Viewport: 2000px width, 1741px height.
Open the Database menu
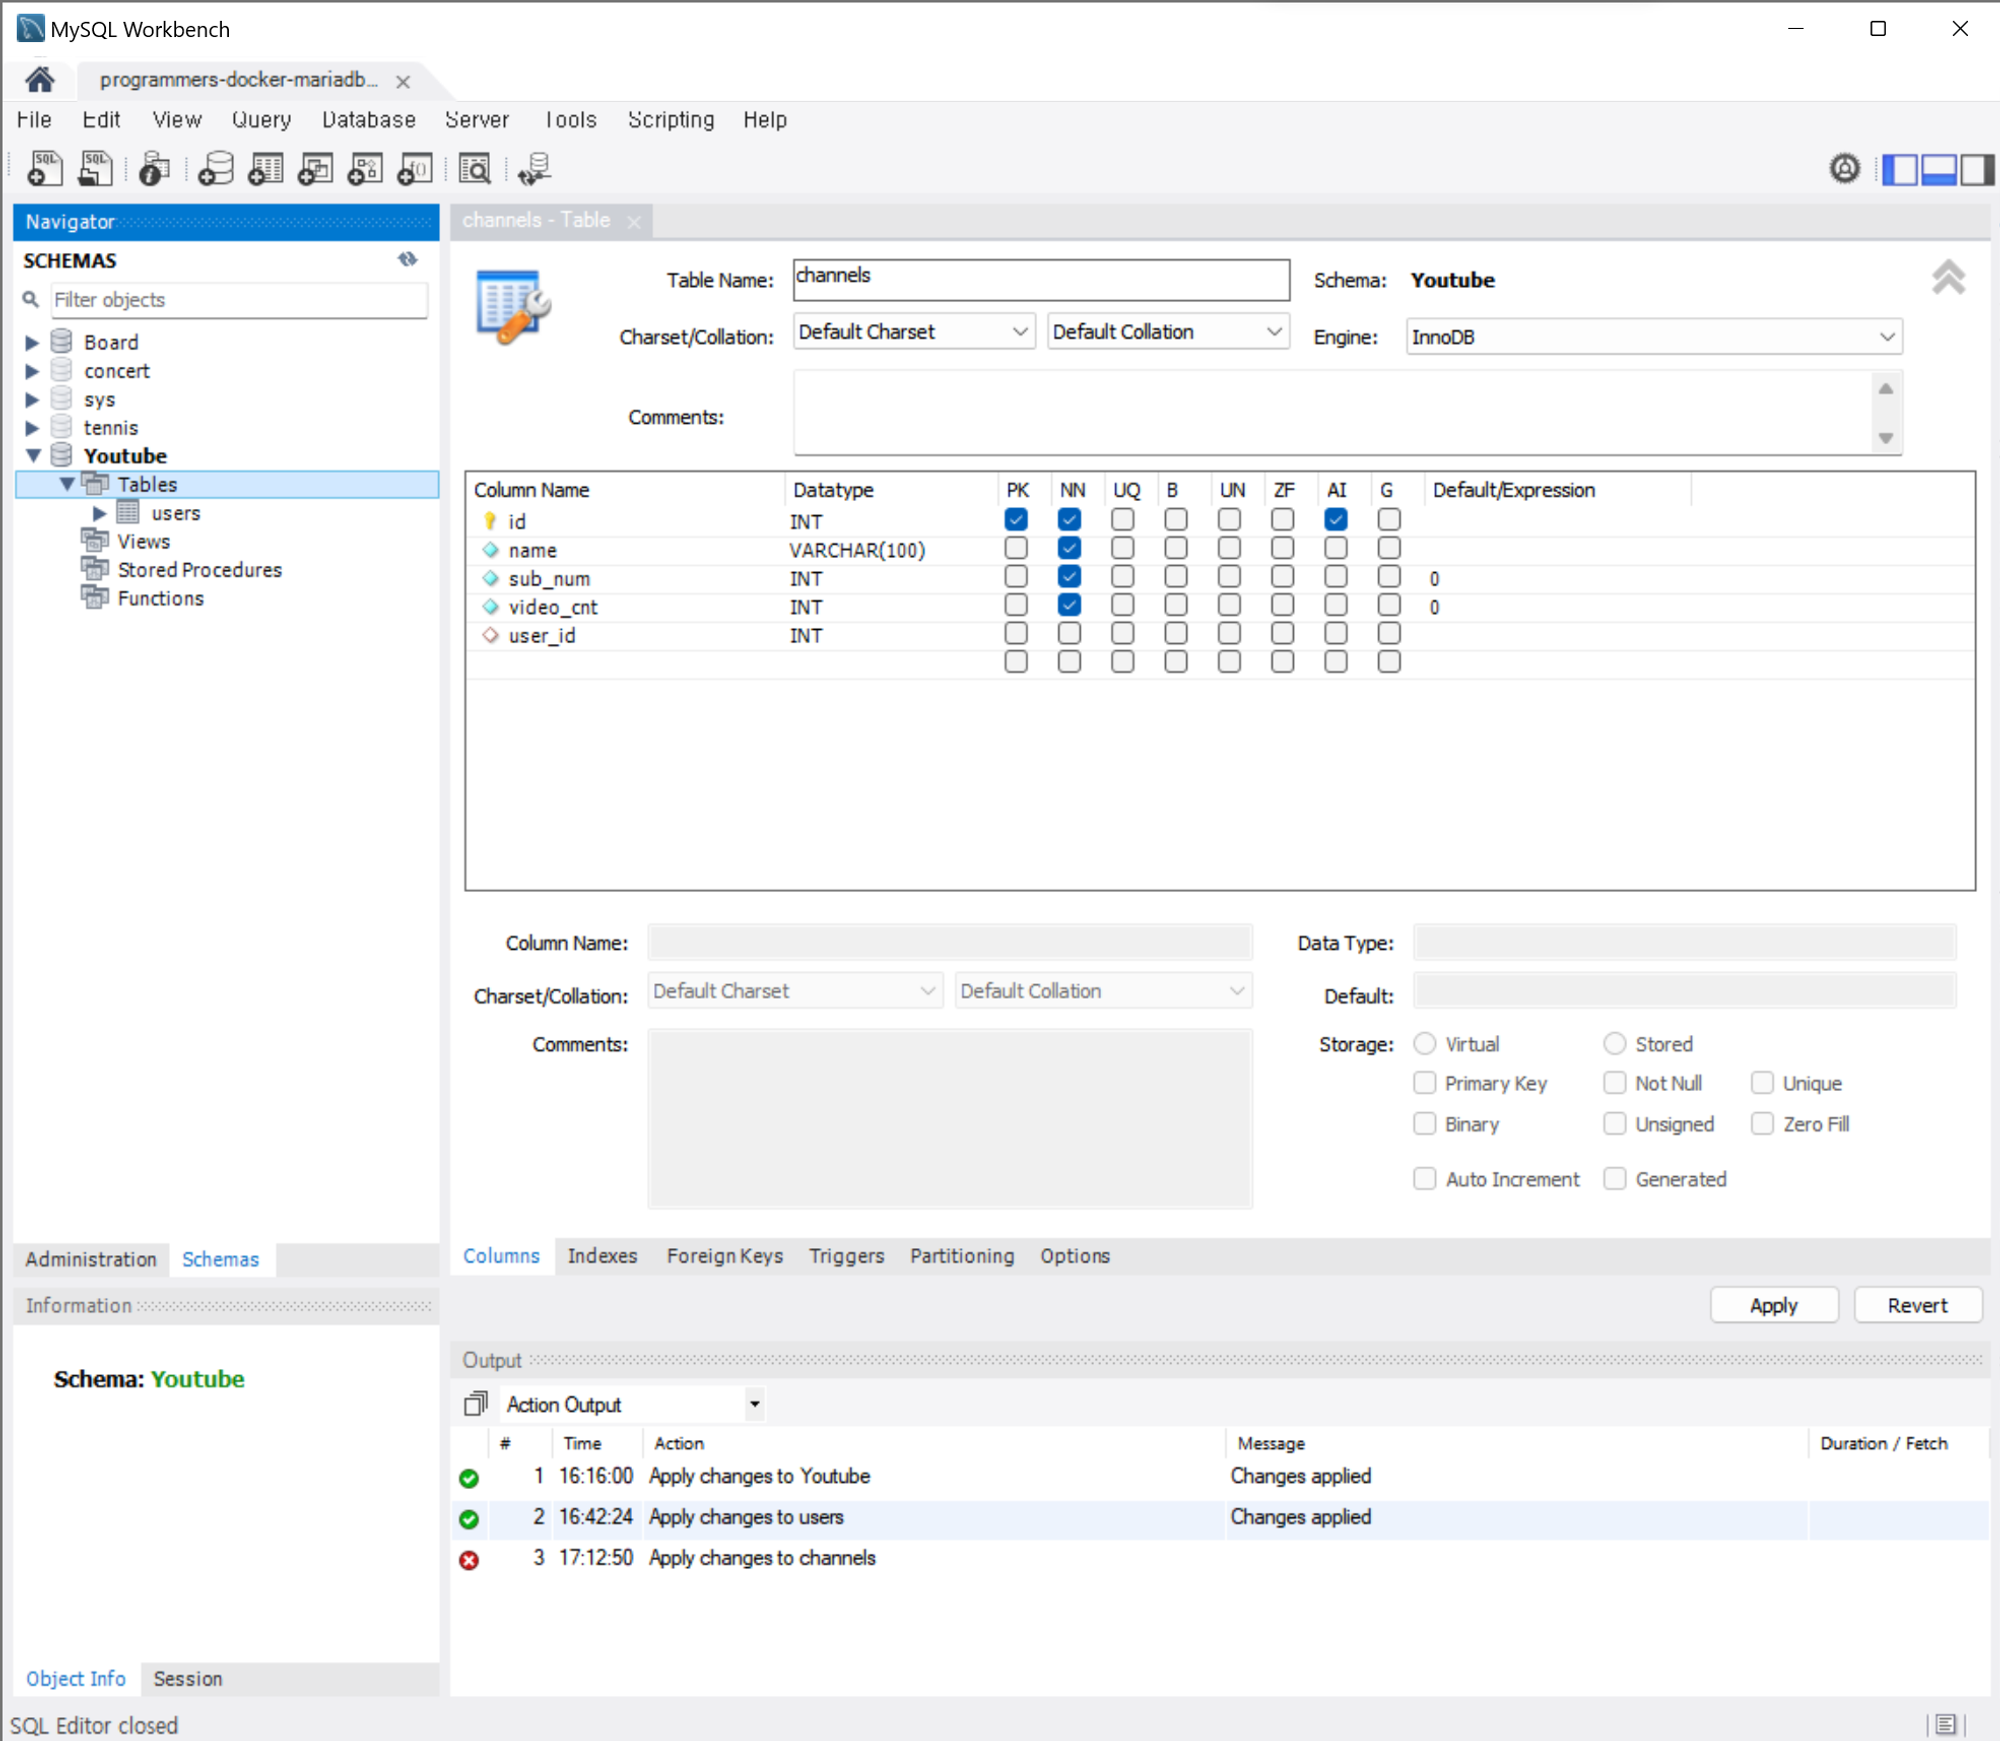[368, 120]
